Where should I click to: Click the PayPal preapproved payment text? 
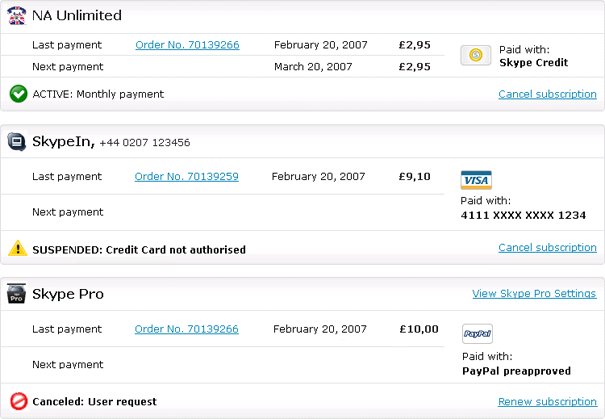point(516,371)
